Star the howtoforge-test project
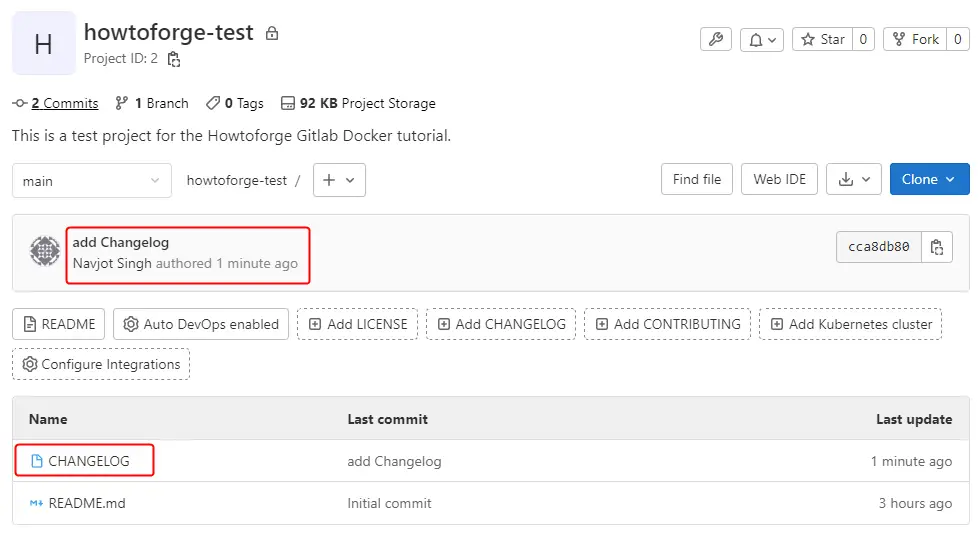 822,39
